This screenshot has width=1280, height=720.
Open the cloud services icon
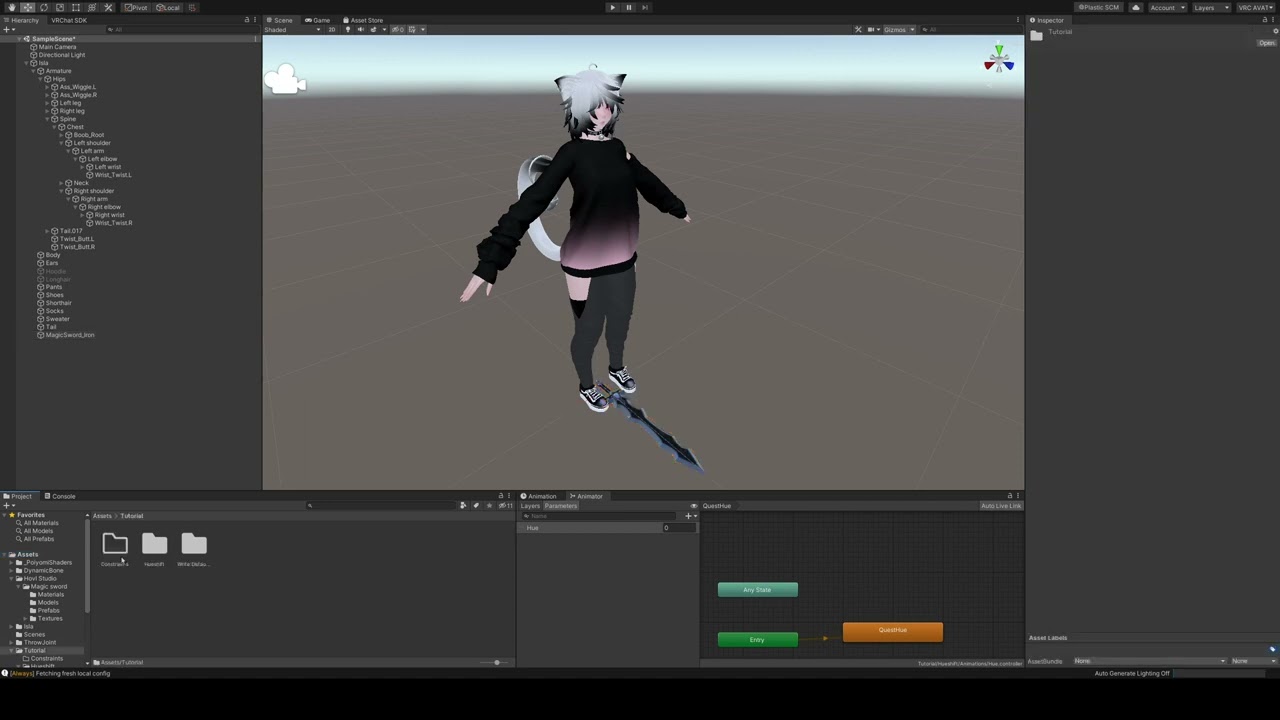1136,7
